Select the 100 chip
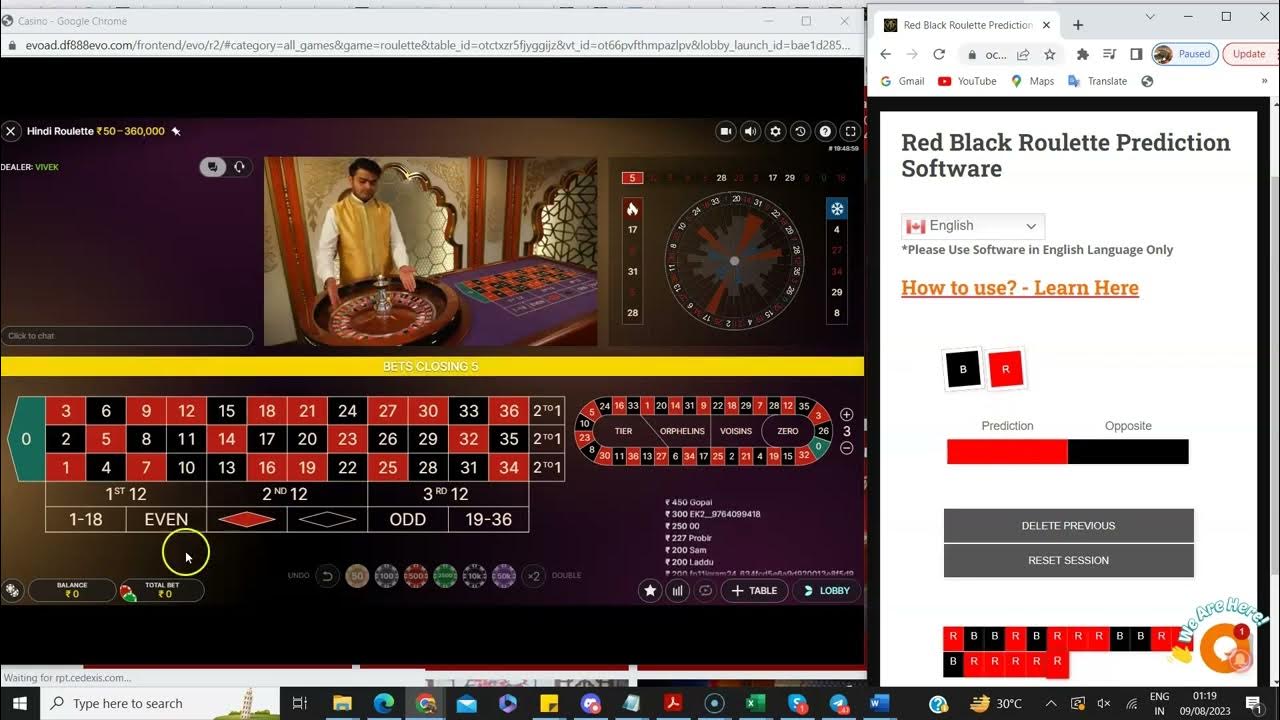This screenshot has height=720, width=1280. (386, 576)
